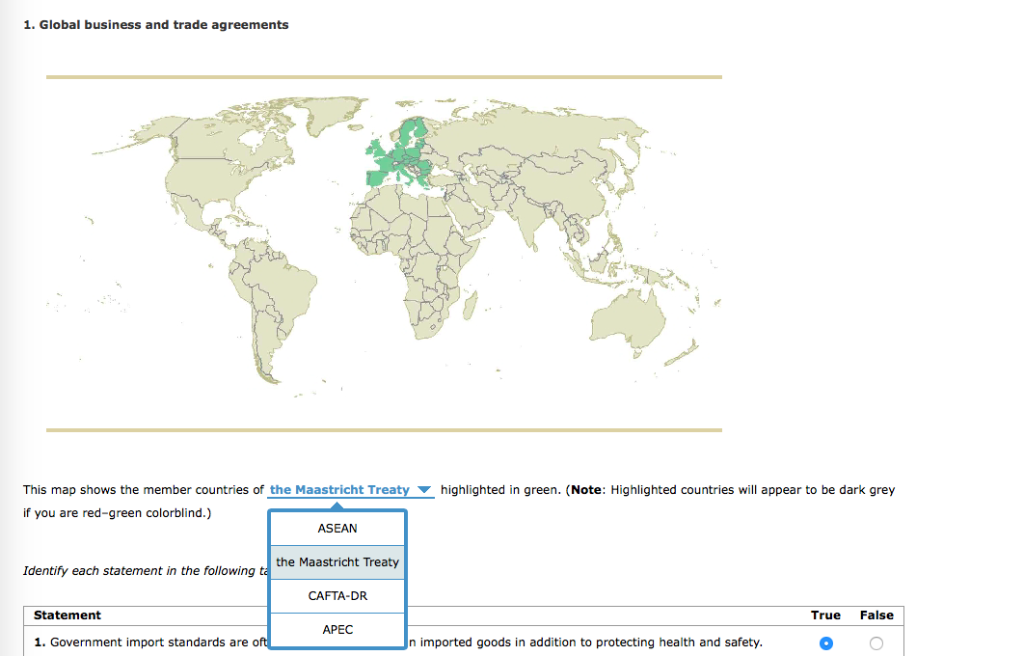This screenshot has width=1024, height=656.
Task: Select ASEAN from the trade agreement dropdown
Action: click(x=337, y=528)
